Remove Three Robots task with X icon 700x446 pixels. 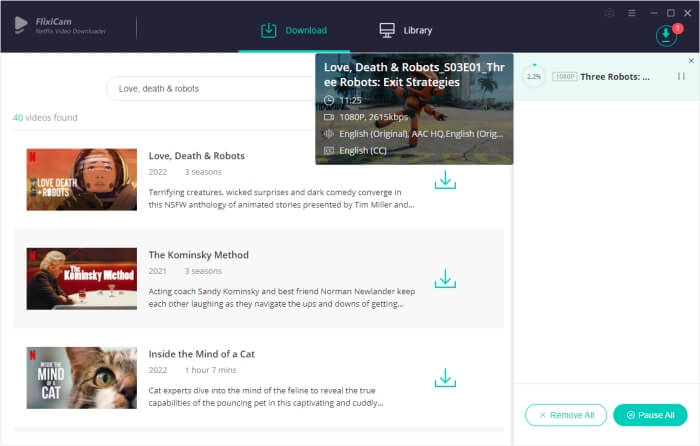pos(690,61)
